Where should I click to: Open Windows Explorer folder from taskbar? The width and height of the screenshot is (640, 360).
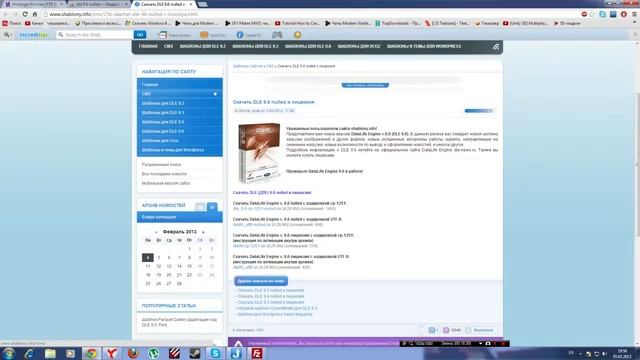pos(50,353)
